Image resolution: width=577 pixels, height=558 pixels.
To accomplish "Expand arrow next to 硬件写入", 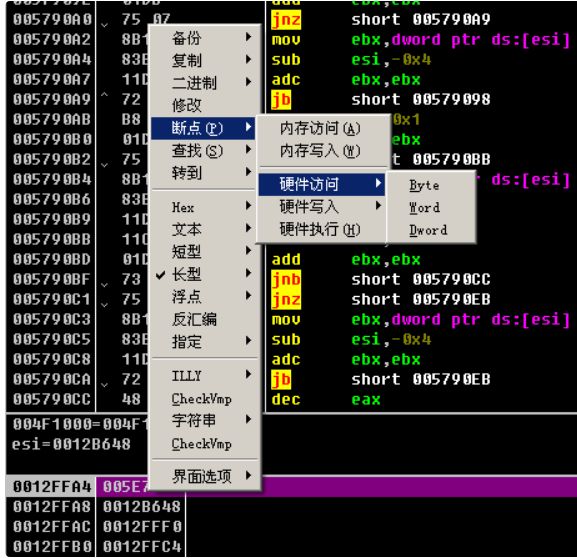I will [378, 205].
